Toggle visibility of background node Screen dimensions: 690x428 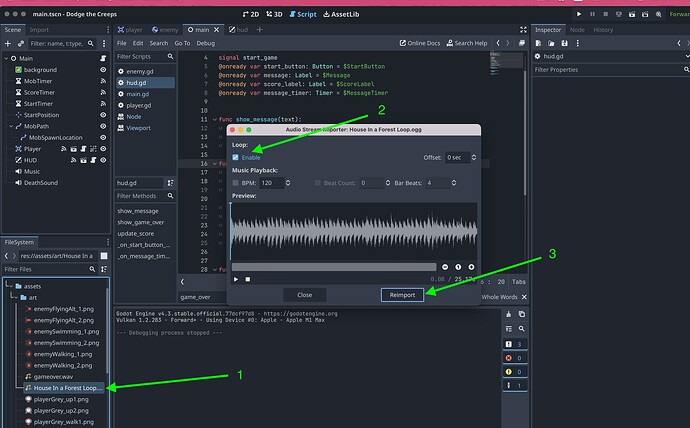[103, 70]
